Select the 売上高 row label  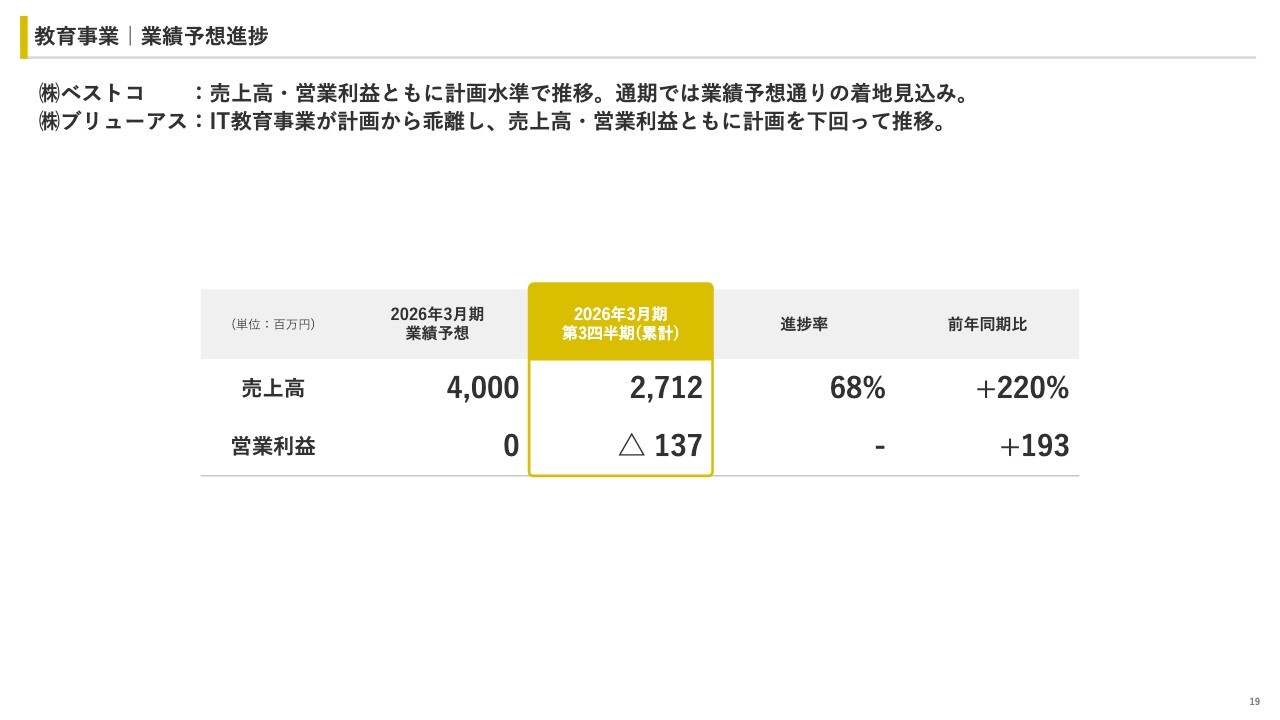click(273, 388)
